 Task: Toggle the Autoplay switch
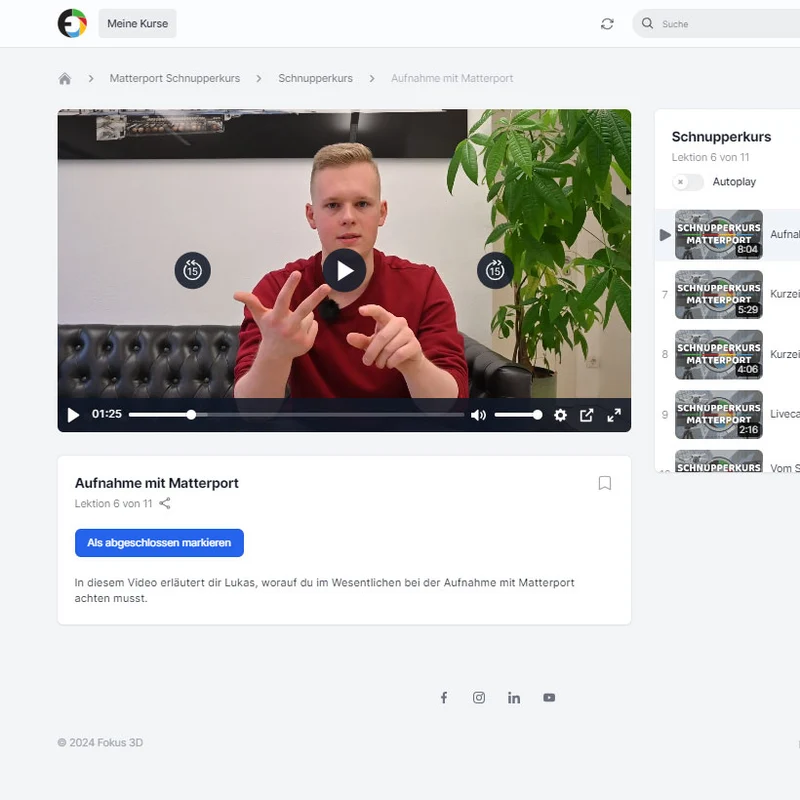pos(688,182)
